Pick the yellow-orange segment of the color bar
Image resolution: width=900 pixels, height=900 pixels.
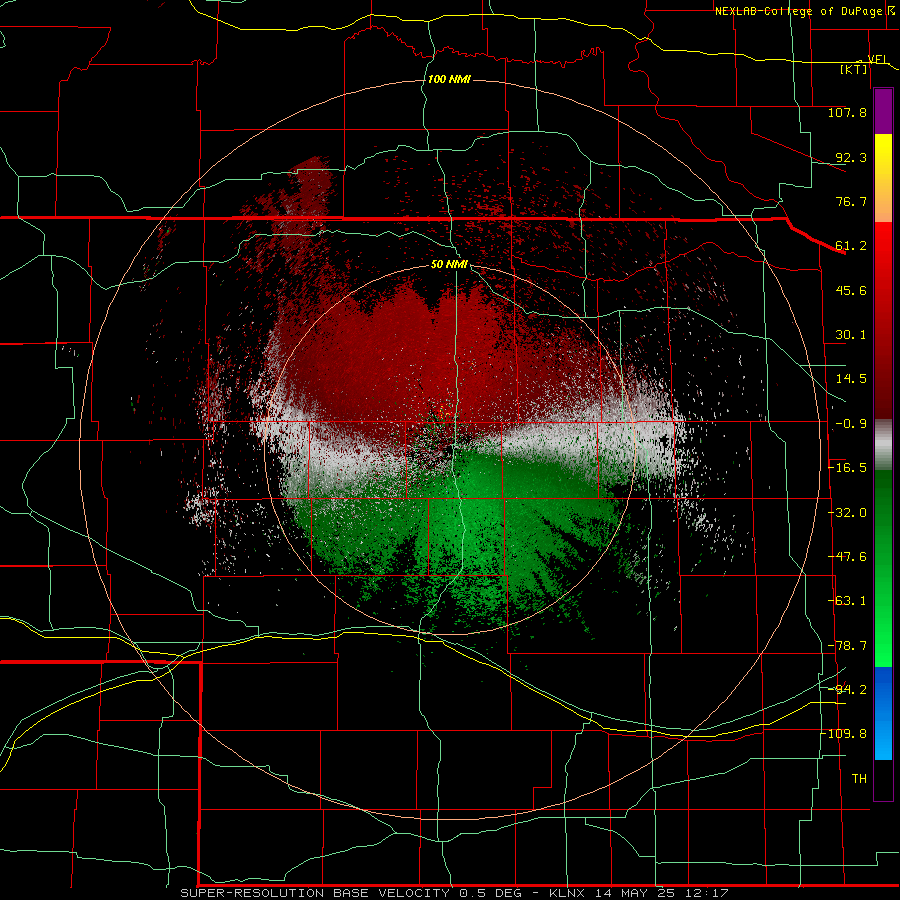(x=883, y=179)
